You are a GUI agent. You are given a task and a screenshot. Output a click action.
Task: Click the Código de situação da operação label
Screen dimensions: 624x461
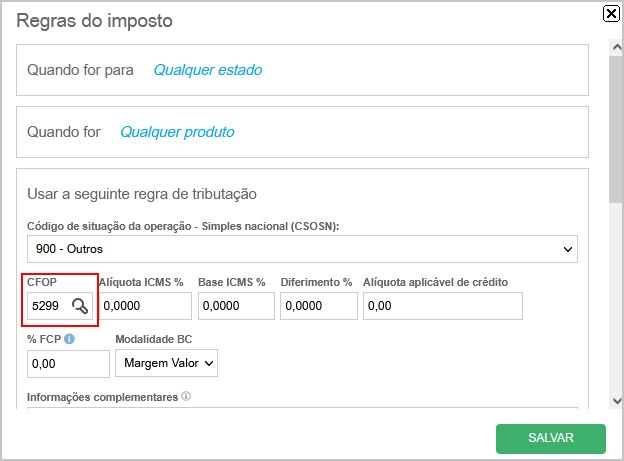click(183, 226)
